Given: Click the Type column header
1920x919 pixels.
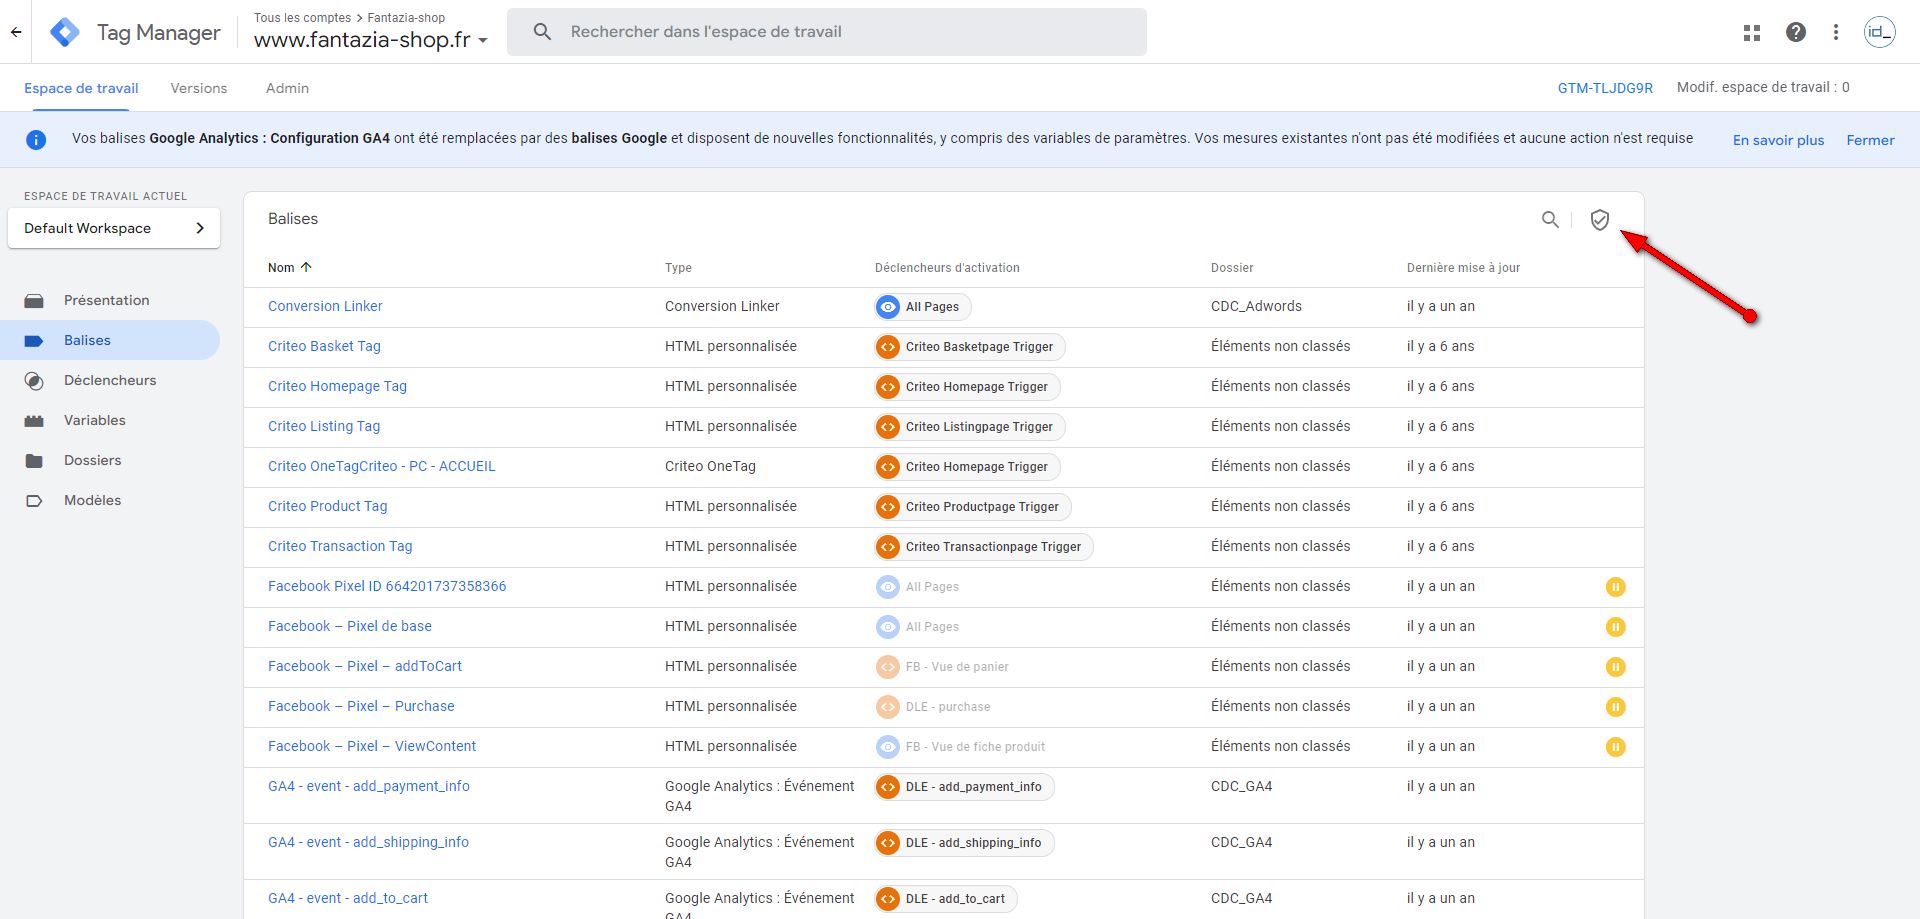Looking at the screenshot, I should point(678,268).
